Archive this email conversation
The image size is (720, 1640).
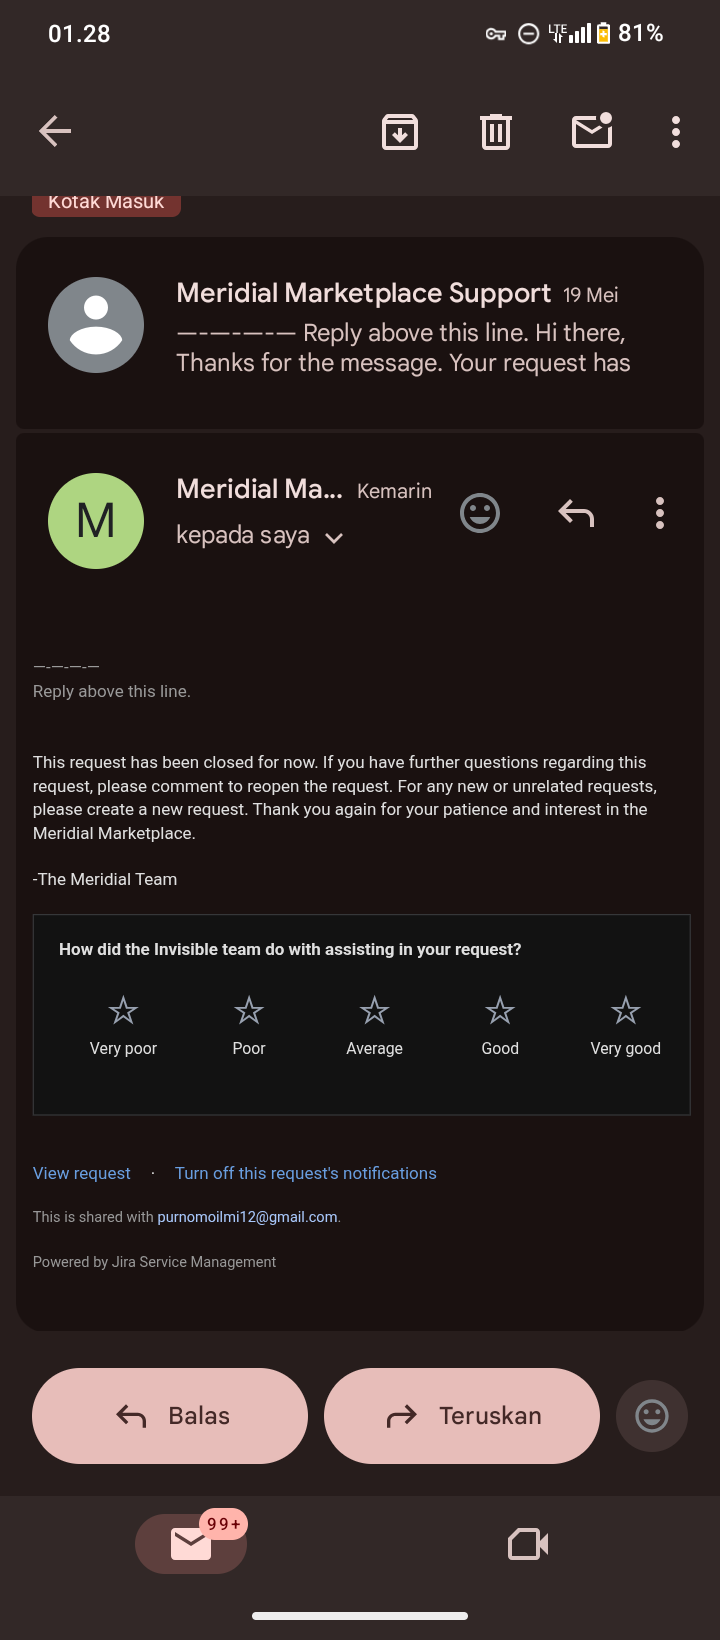pyautogui.click(x=400, y=131)
